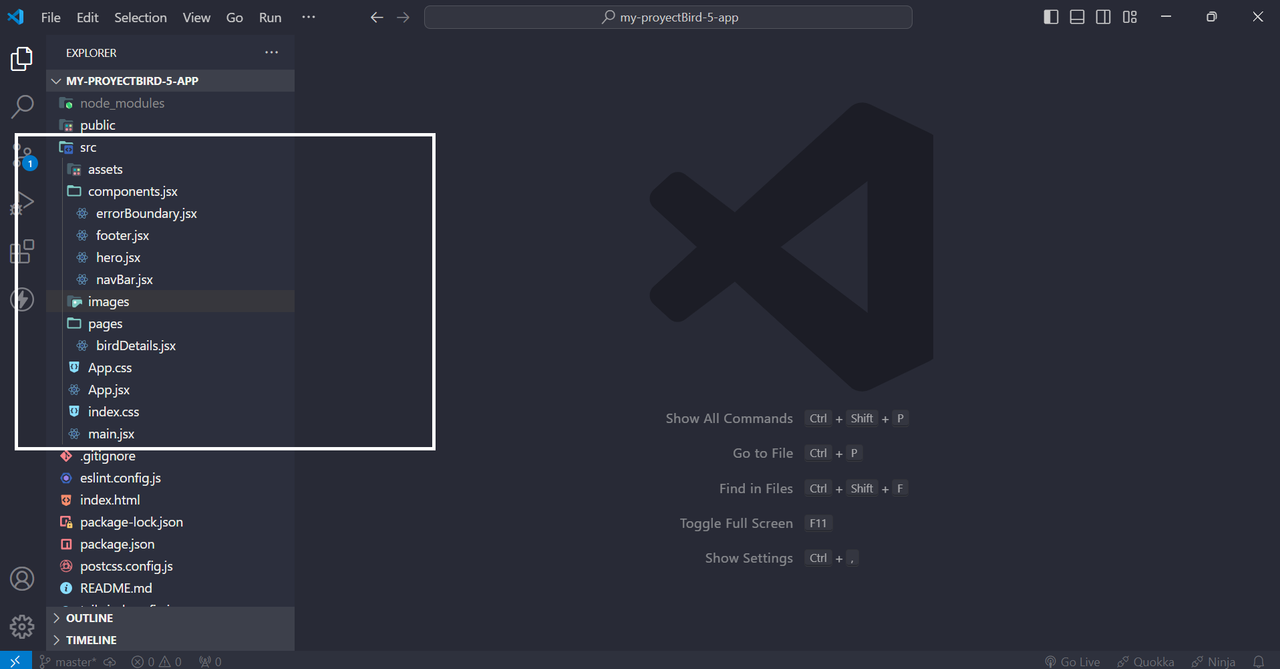Open the Run and Debug view
The image size is (1280, 669).
pyautogui.click(x=22, y=203)
